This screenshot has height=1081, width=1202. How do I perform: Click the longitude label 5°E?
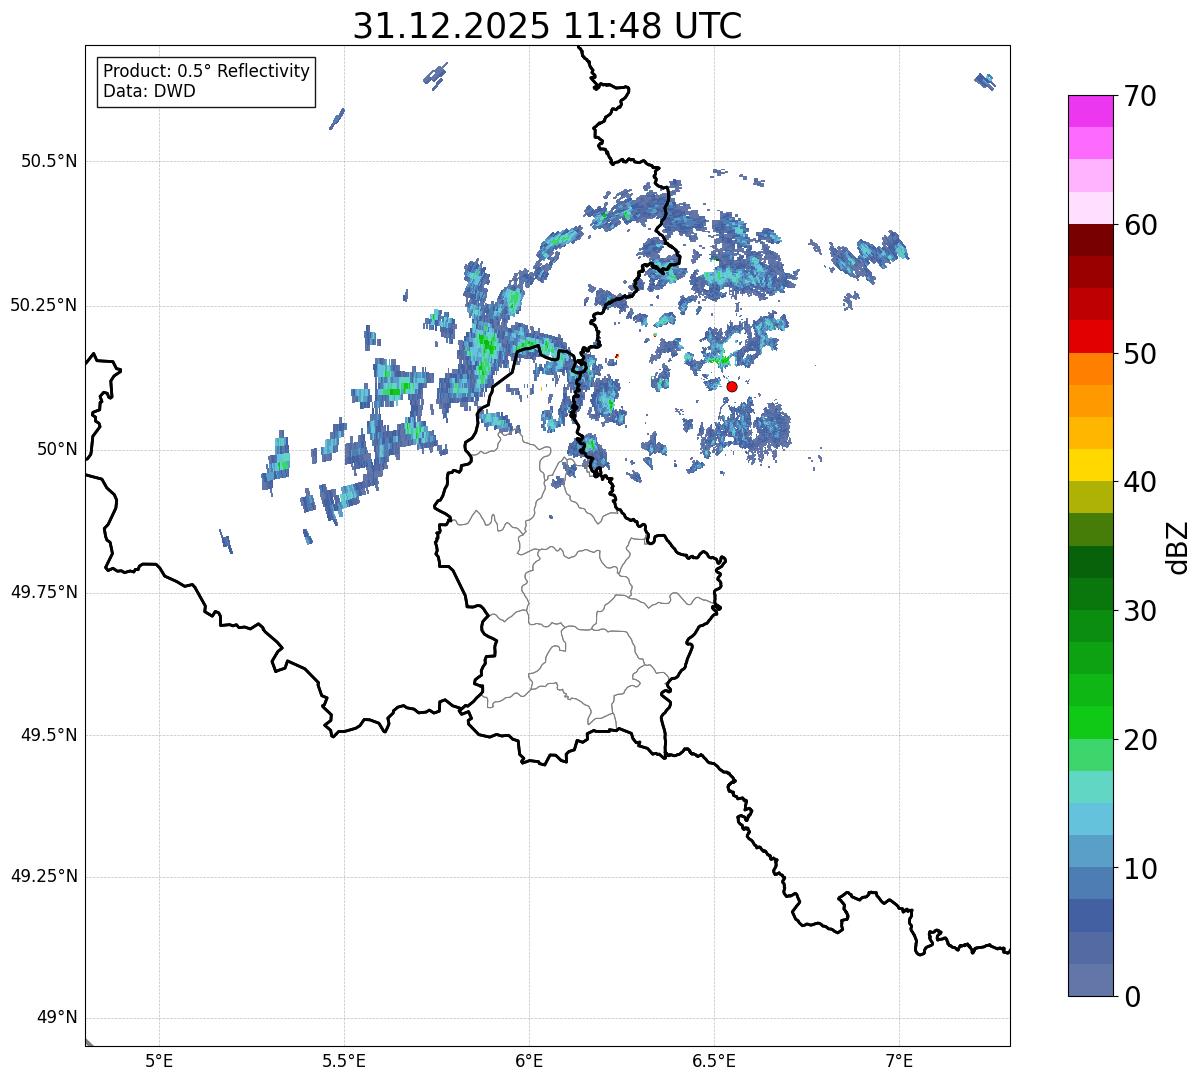pyautogui.click(x=159, y=1060)
